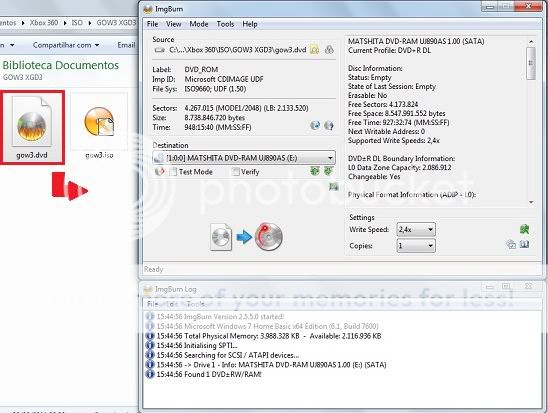Image resolution: width=548 pixels, height=413 pixels.
Task: Enable the Test Mode checkbox
Action: [173, 172]
